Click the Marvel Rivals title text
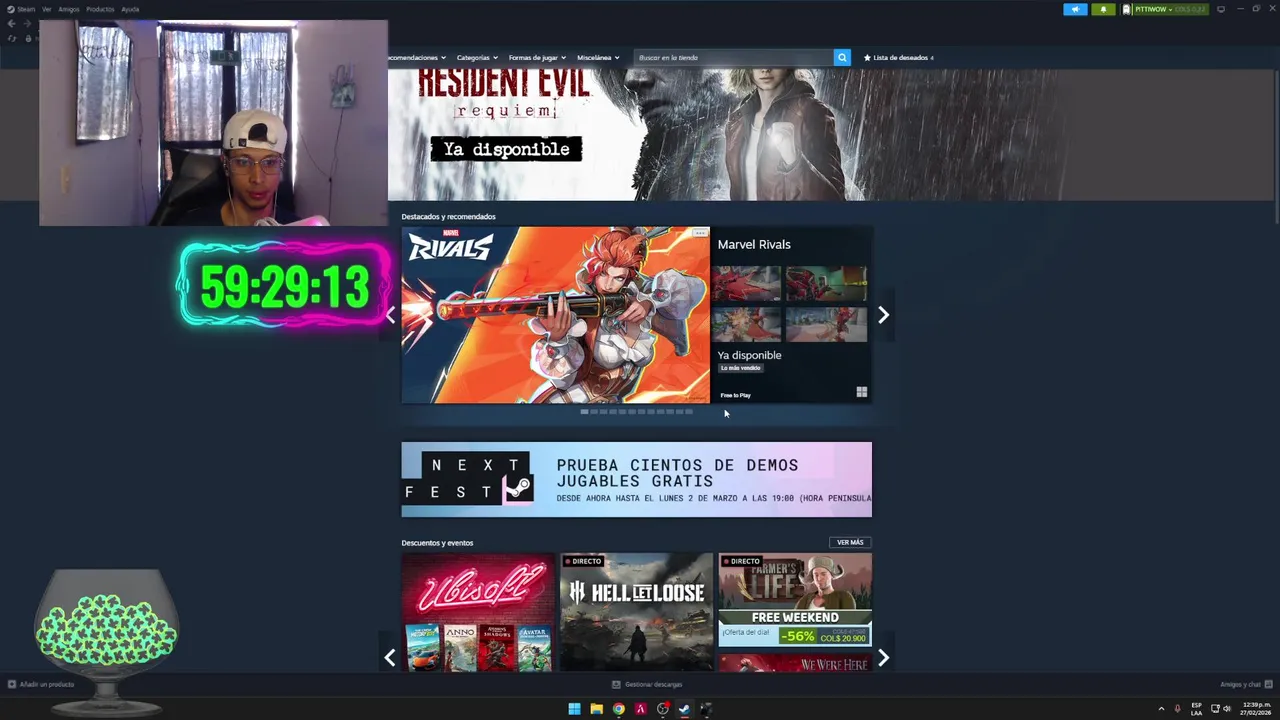Image resolution: width=1280 pixels, height=720 pixels. point(754,244)
